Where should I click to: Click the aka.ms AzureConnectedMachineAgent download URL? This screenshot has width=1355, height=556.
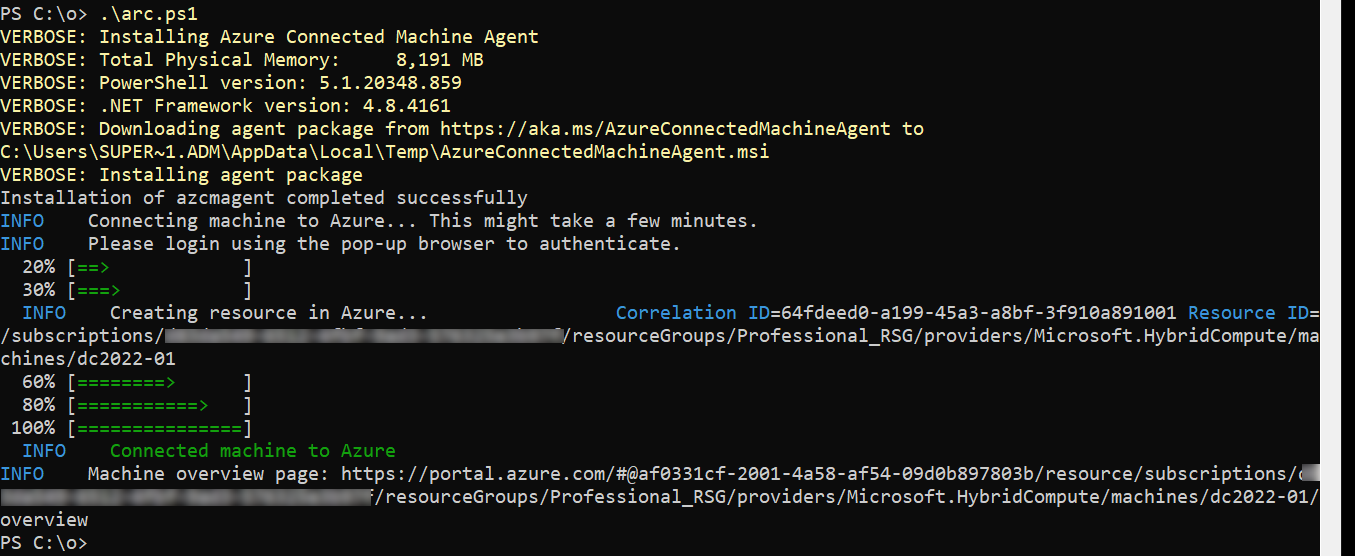(x=665, y=129)
